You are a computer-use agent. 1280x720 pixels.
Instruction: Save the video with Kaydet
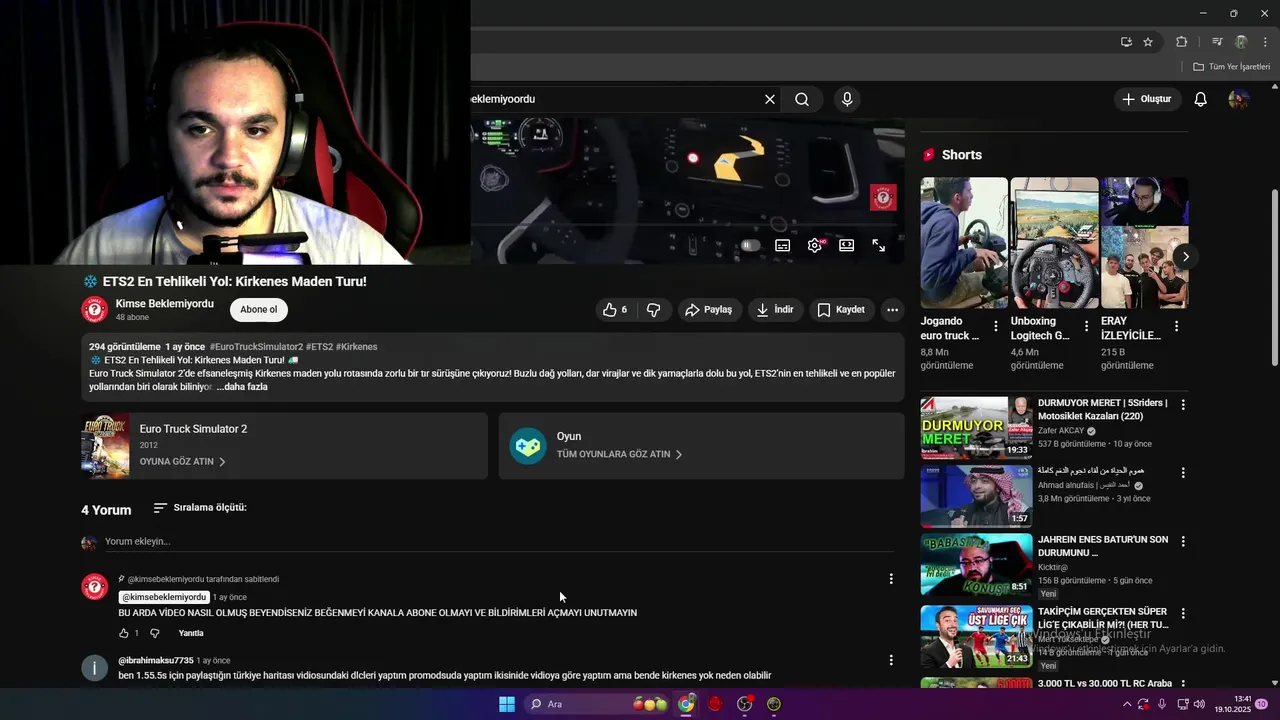(842, 310)
